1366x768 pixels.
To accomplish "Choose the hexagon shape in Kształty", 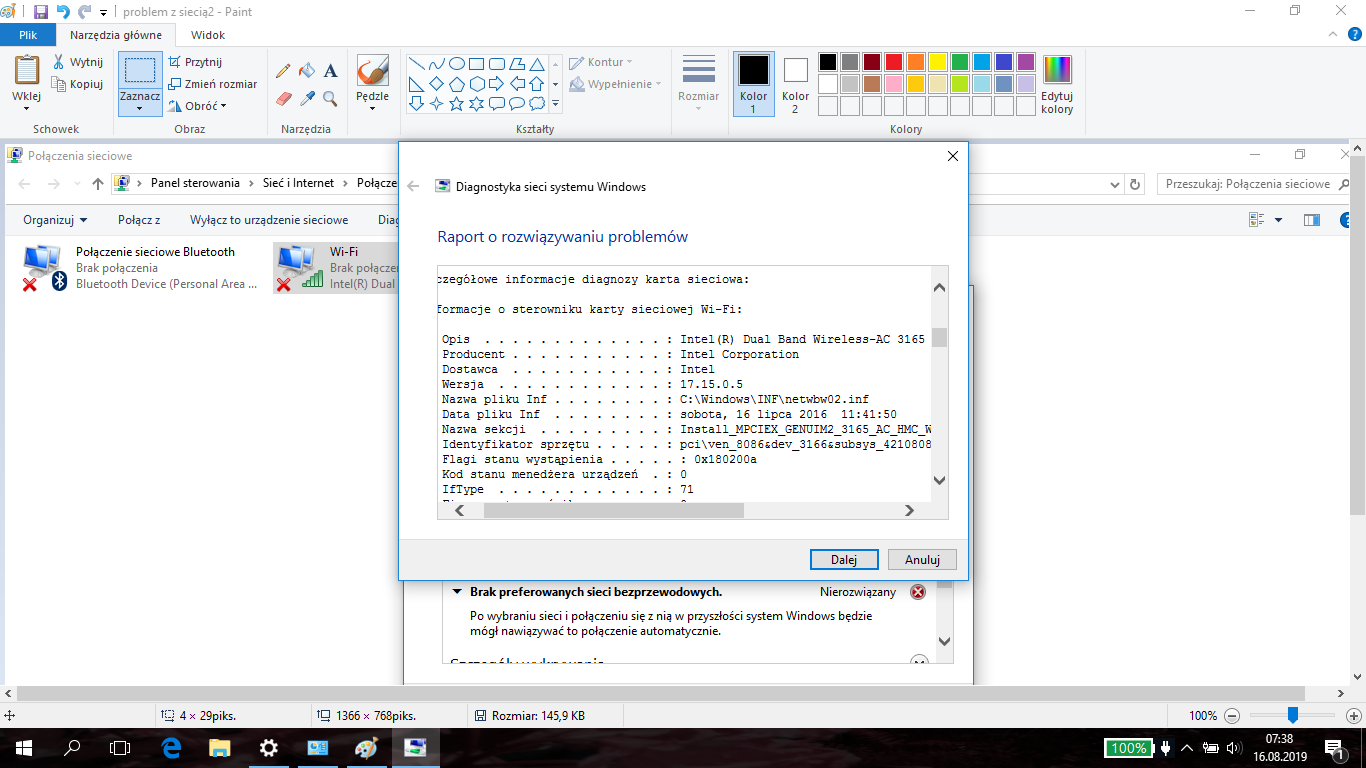I will [x=477, y=83].
